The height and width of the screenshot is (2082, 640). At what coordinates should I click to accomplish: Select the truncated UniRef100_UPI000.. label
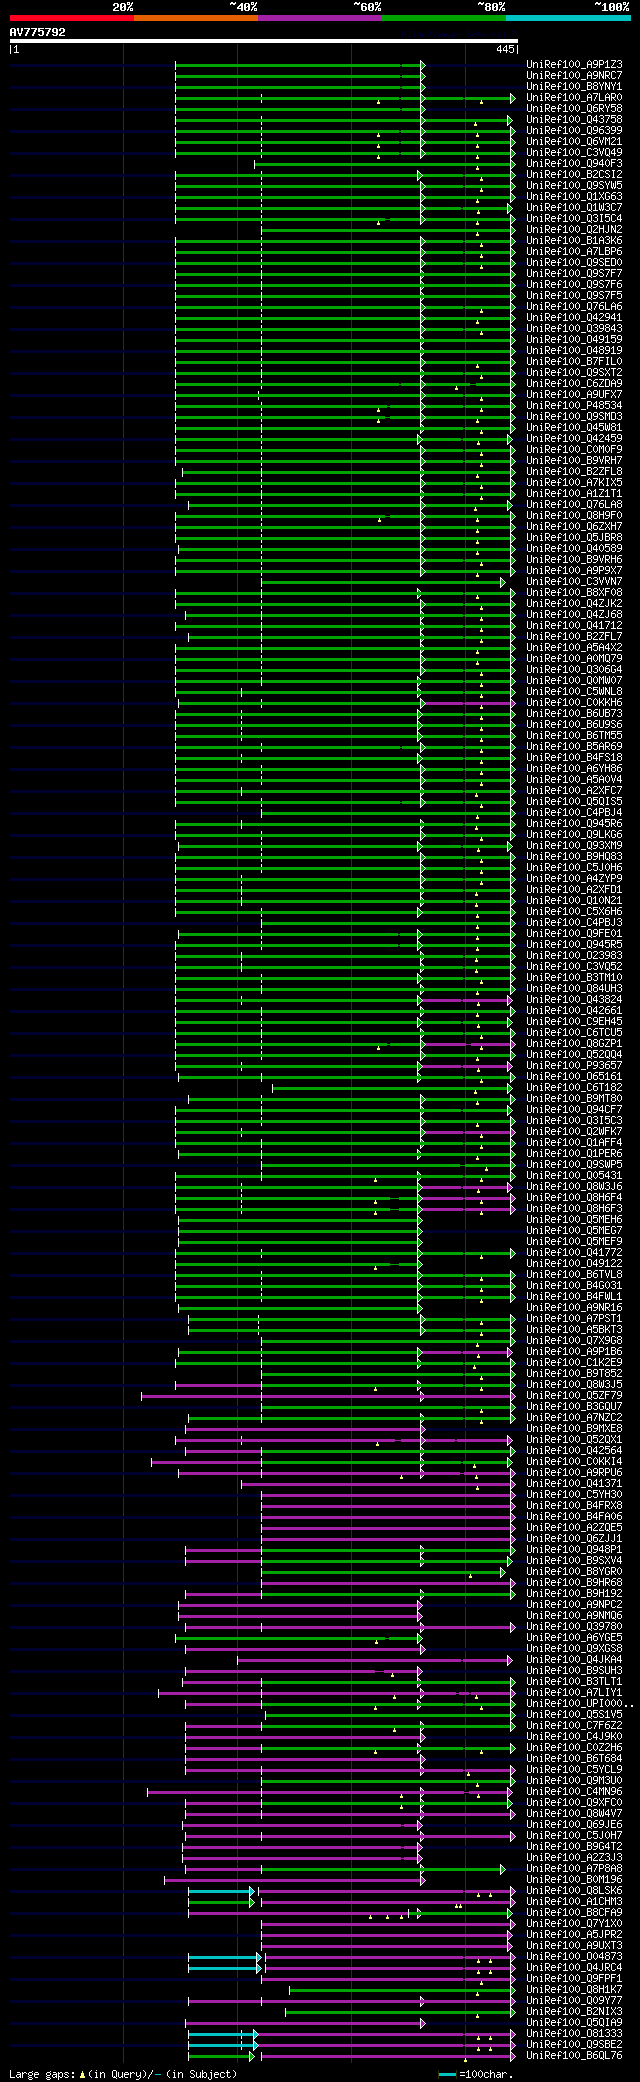coord(580,1703)
